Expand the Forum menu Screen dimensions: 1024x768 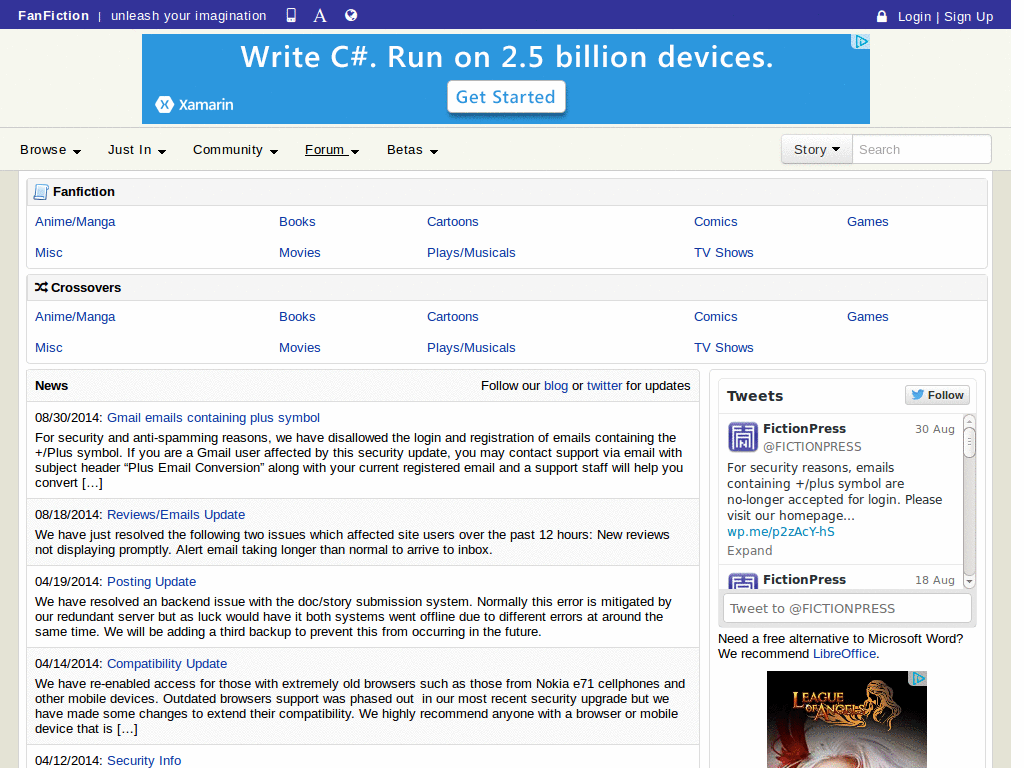pyautogui.click(x=332, y=150)
